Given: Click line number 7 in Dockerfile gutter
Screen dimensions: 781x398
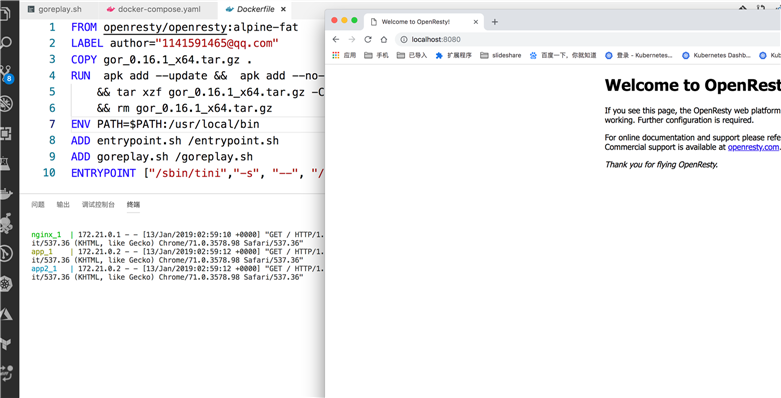Looking at the screenshot, I should [x=52, y=124].
